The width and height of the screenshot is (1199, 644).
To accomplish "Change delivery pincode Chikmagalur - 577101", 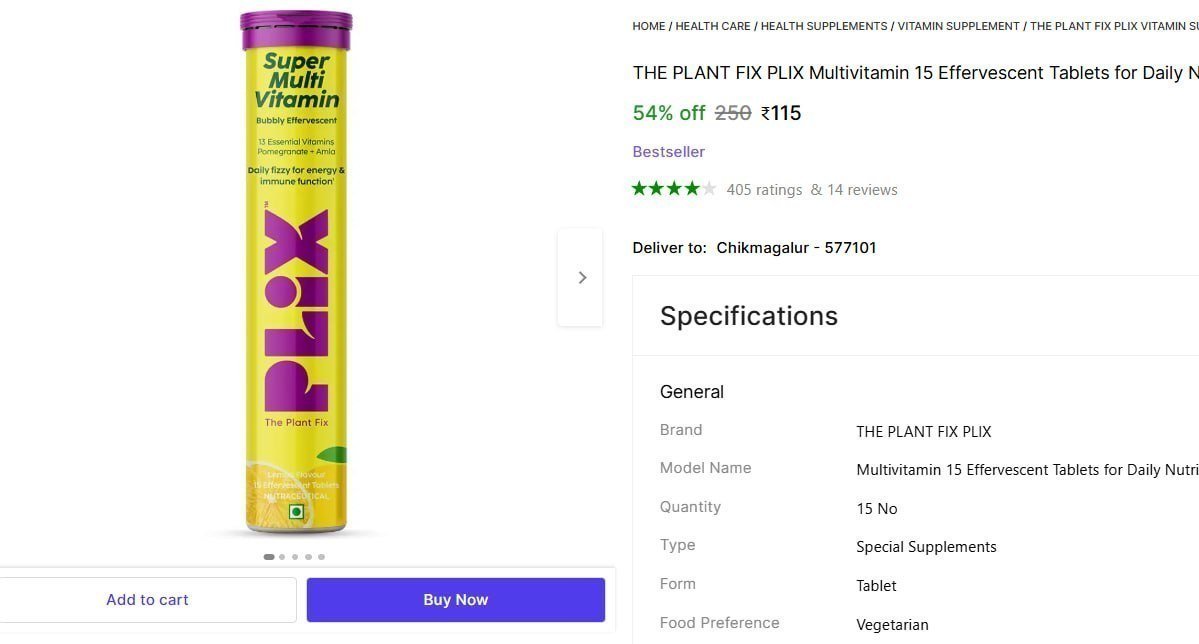I will (795, 247).
